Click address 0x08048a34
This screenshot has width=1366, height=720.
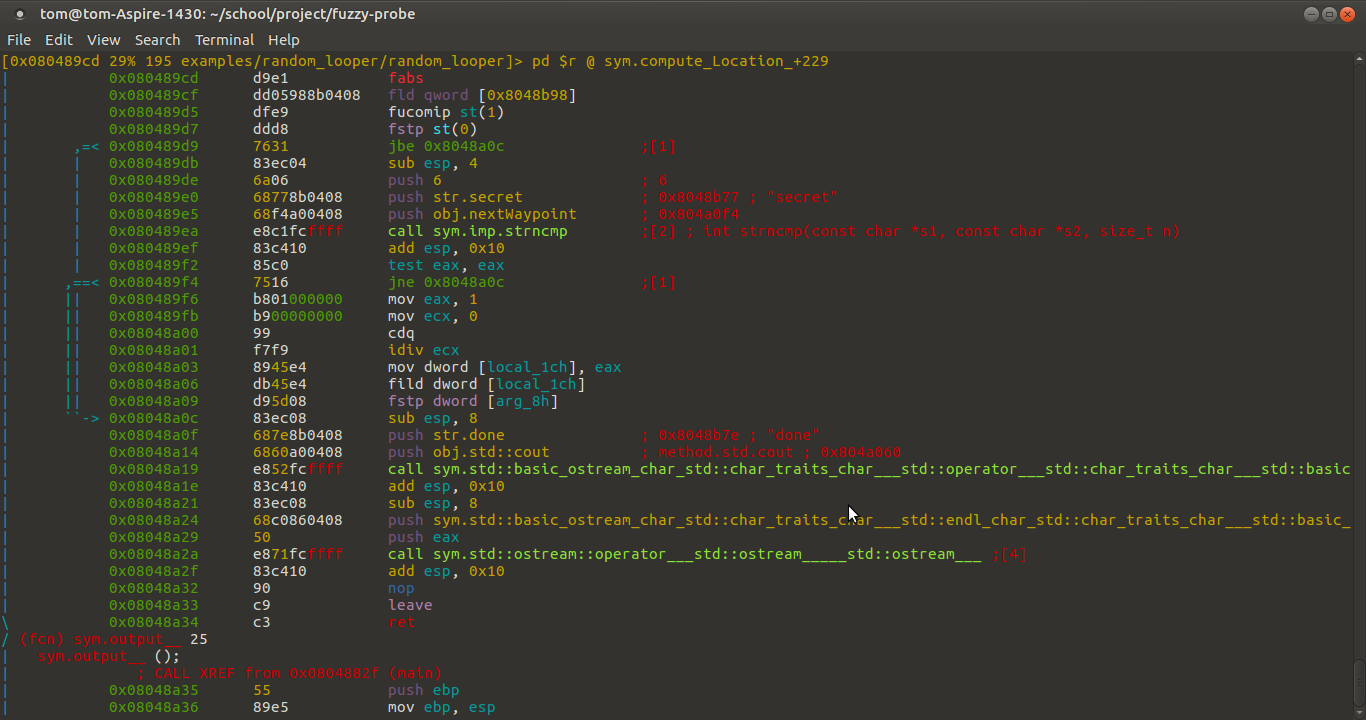point(154,622)
